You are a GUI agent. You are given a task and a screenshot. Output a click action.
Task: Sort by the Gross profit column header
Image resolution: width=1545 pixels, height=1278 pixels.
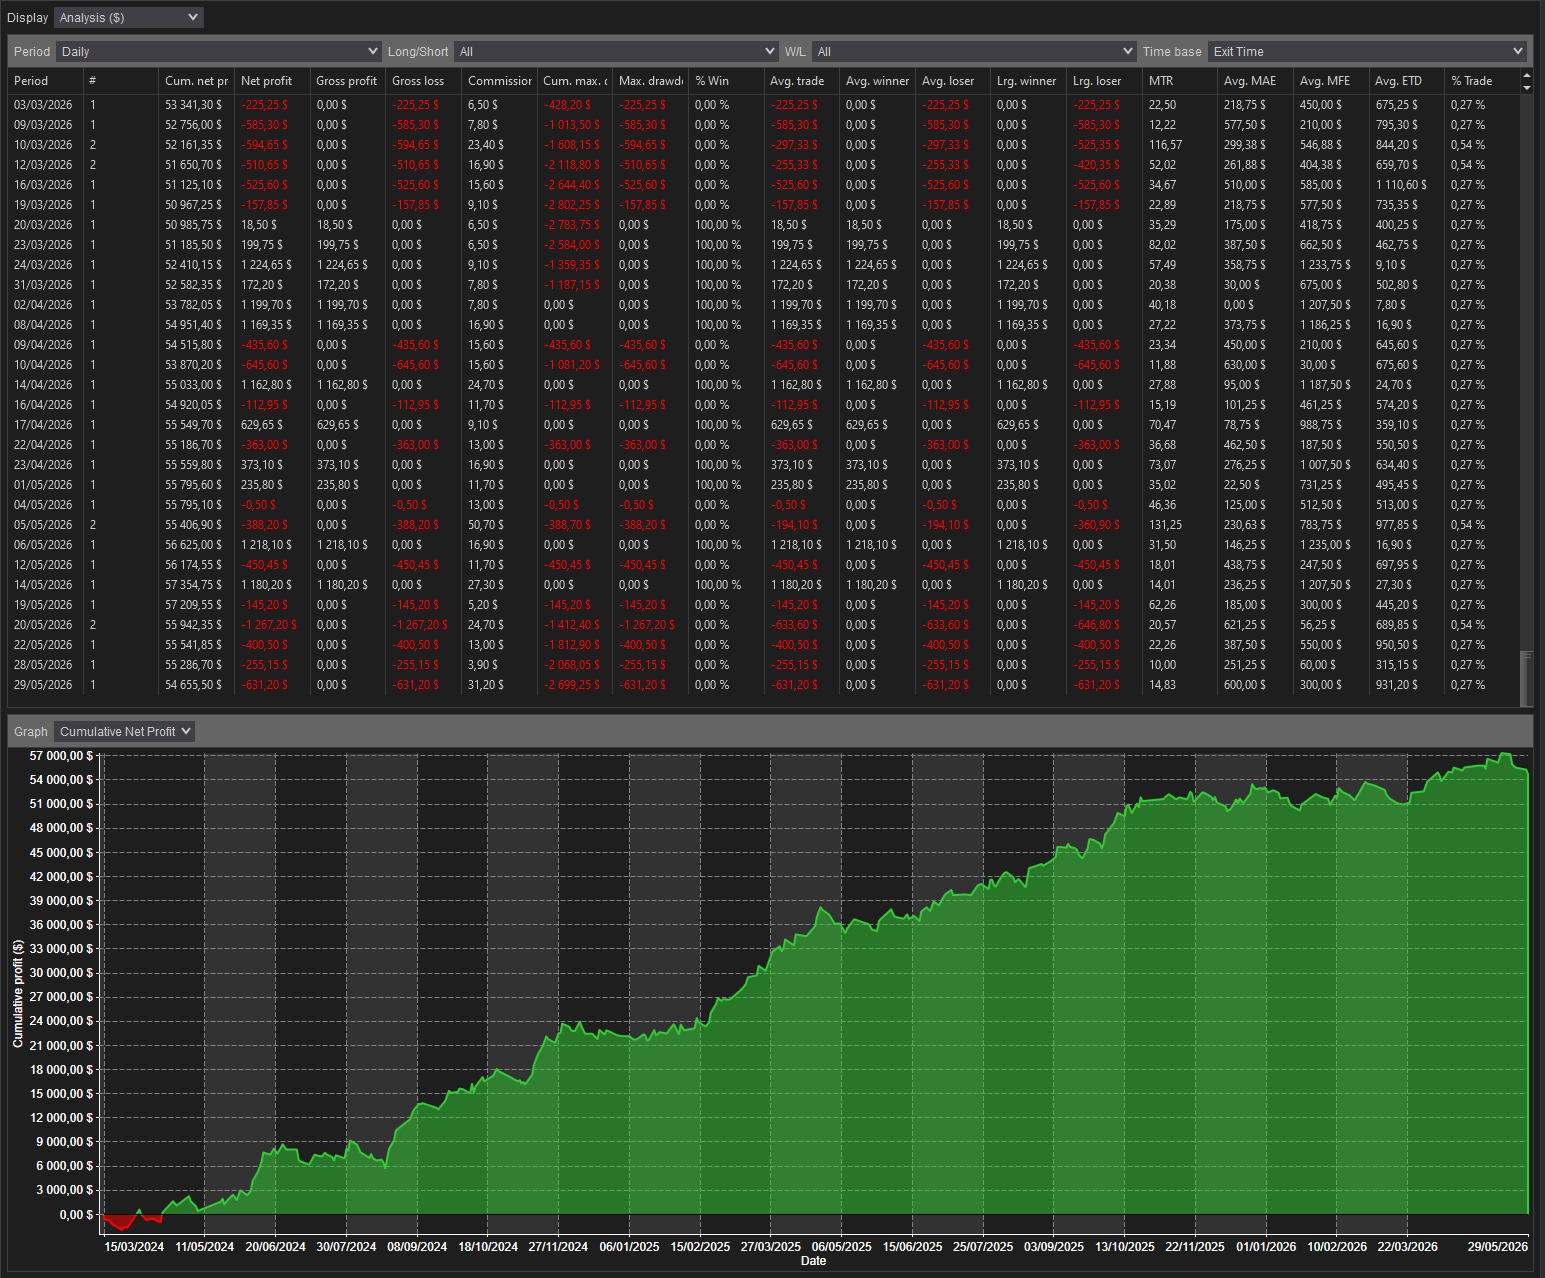[x=347, y=81]
